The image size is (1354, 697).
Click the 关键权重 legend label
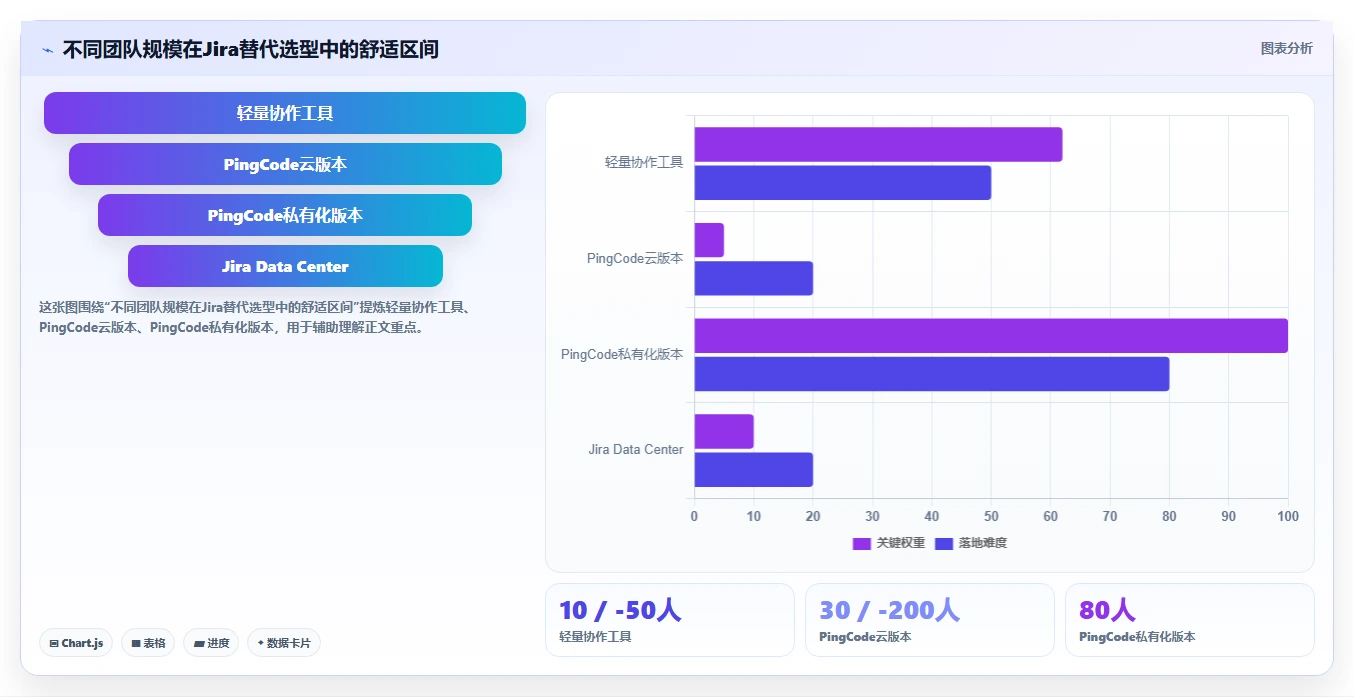coord(901,543)
